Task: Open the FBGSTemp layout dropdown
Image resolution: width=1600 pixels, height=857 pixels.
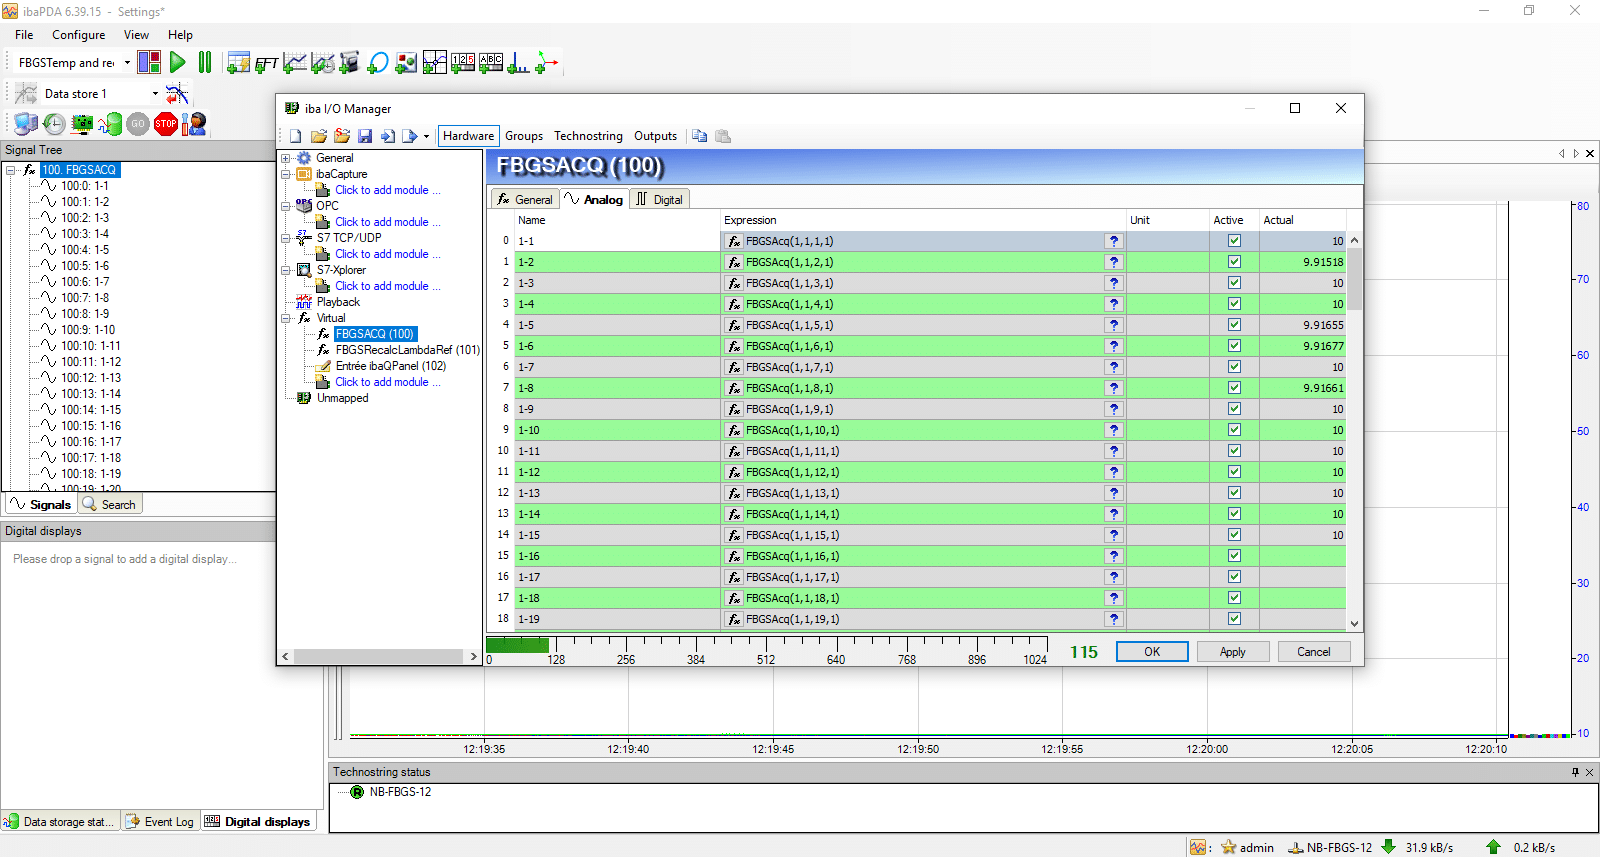Action: (127, 62)
